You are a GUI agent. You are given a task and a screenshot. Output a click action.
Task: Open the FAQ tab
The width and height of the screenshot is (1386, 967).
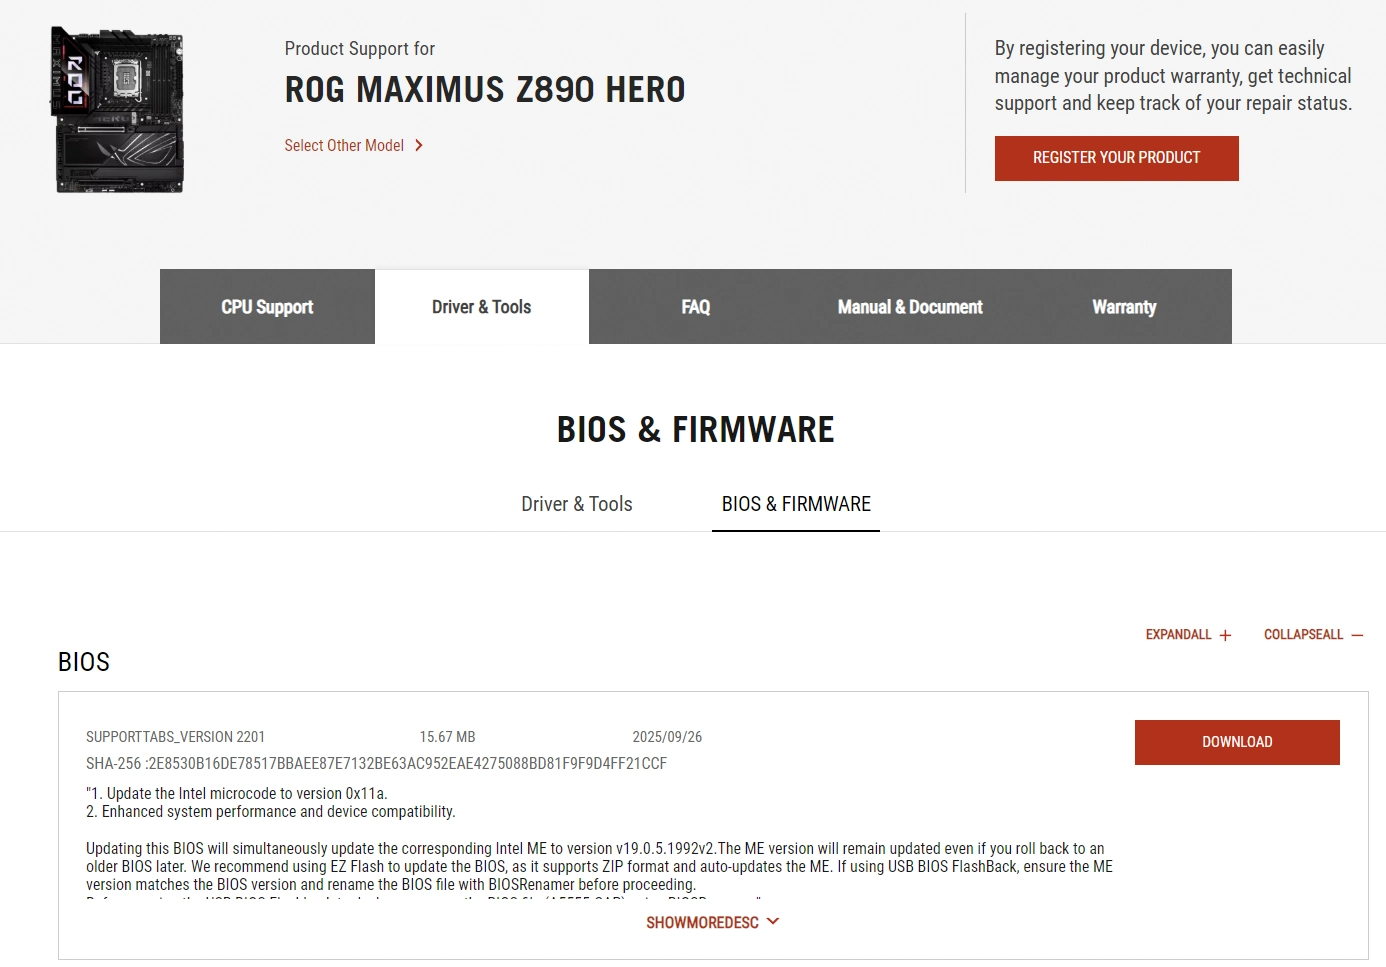(695, 306)
